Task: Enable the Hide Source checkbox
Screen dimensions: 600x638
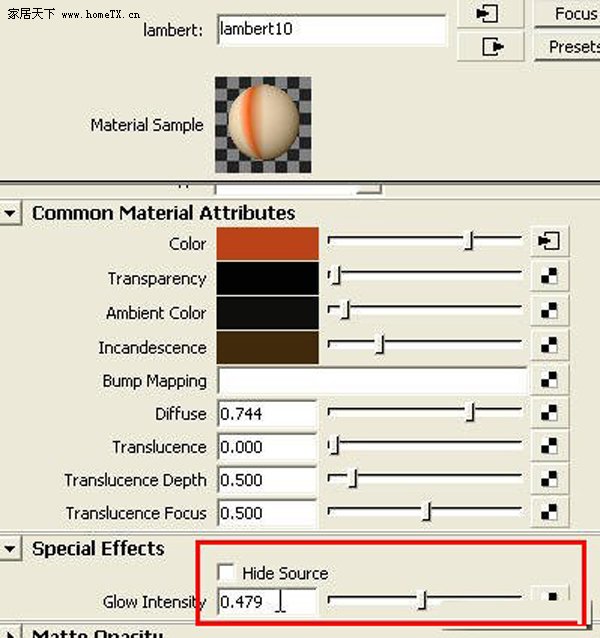Action: pyautogui.click(x=226, y=572)
